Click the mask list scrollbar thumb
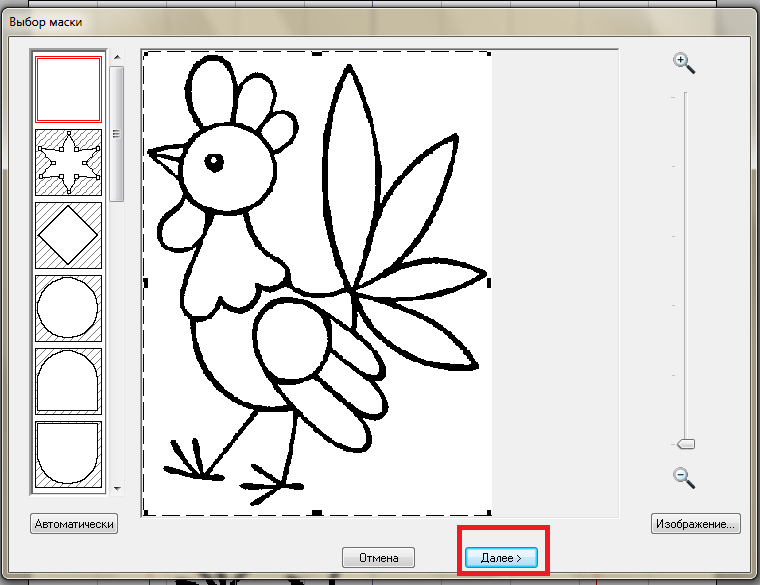Image resolution: width=760 pixels, height=585 pixels. coord(117,133)
